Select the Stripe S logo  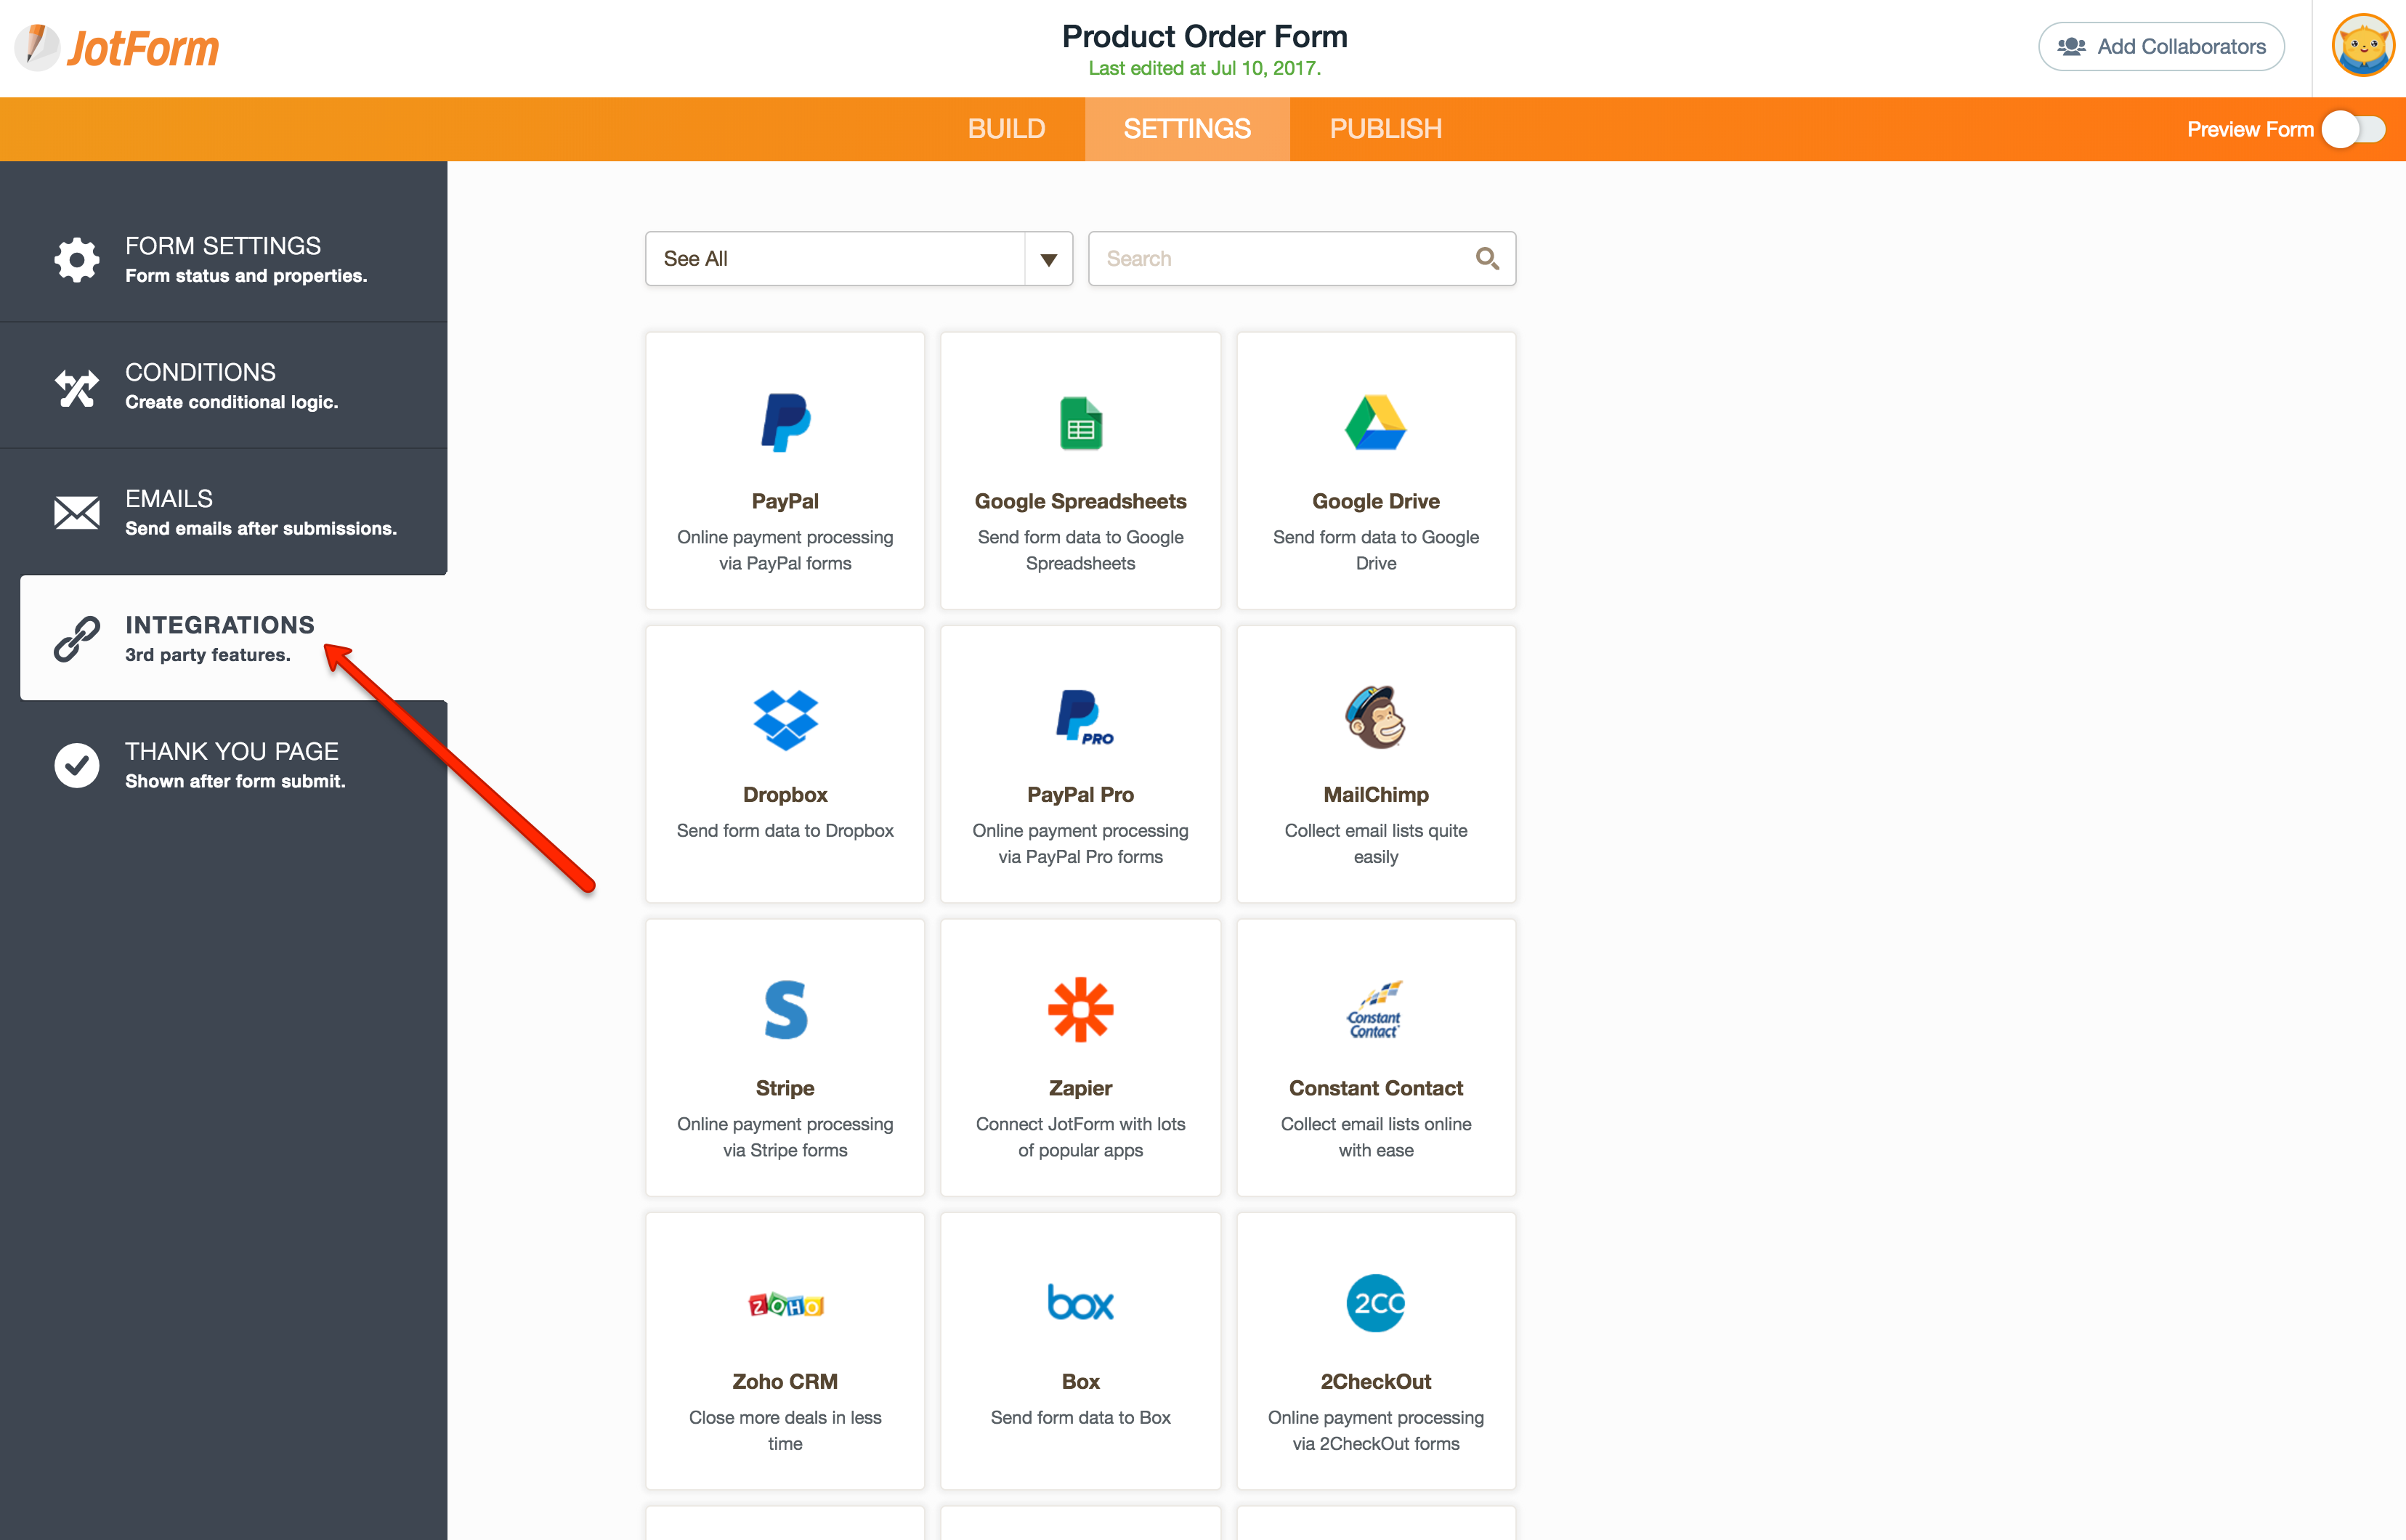click(x=785, y=1010)
